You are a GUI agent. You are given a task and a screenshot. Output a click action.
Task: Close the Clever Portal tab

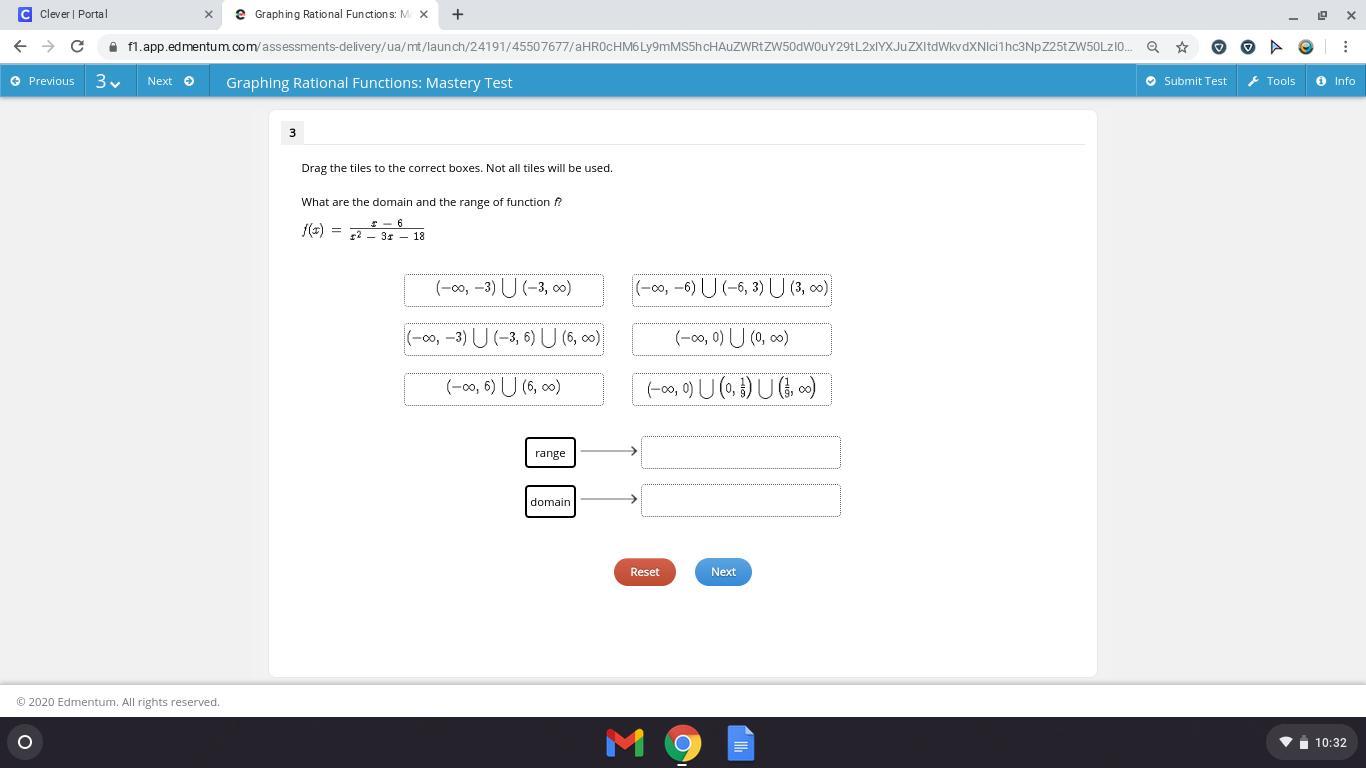tap(209, 14)
